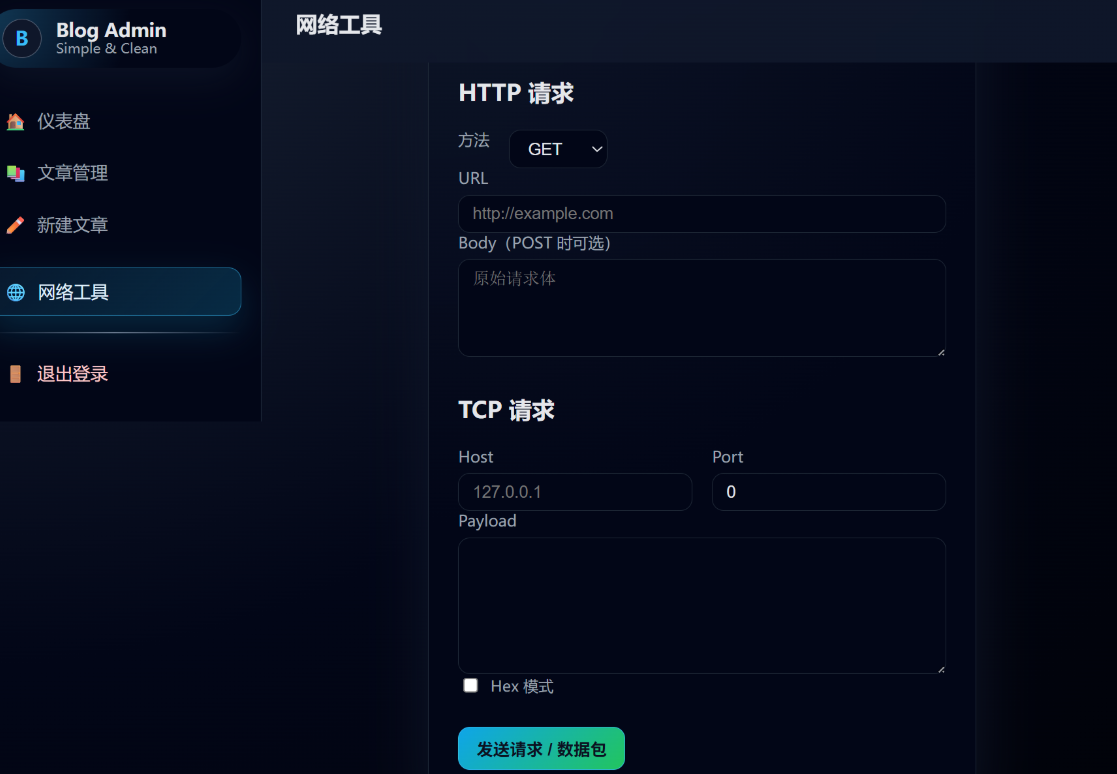Click the round B logo icon

[22, 39]
